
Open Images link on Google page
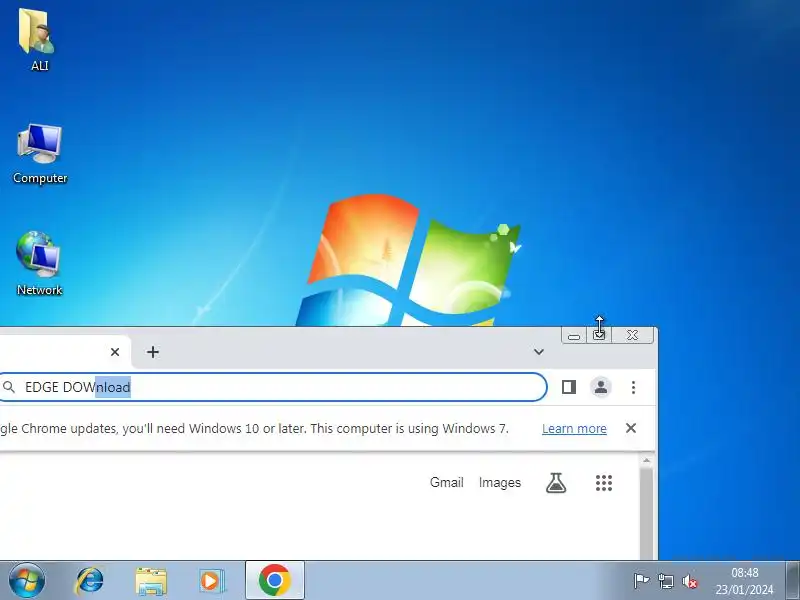point(499,482)
